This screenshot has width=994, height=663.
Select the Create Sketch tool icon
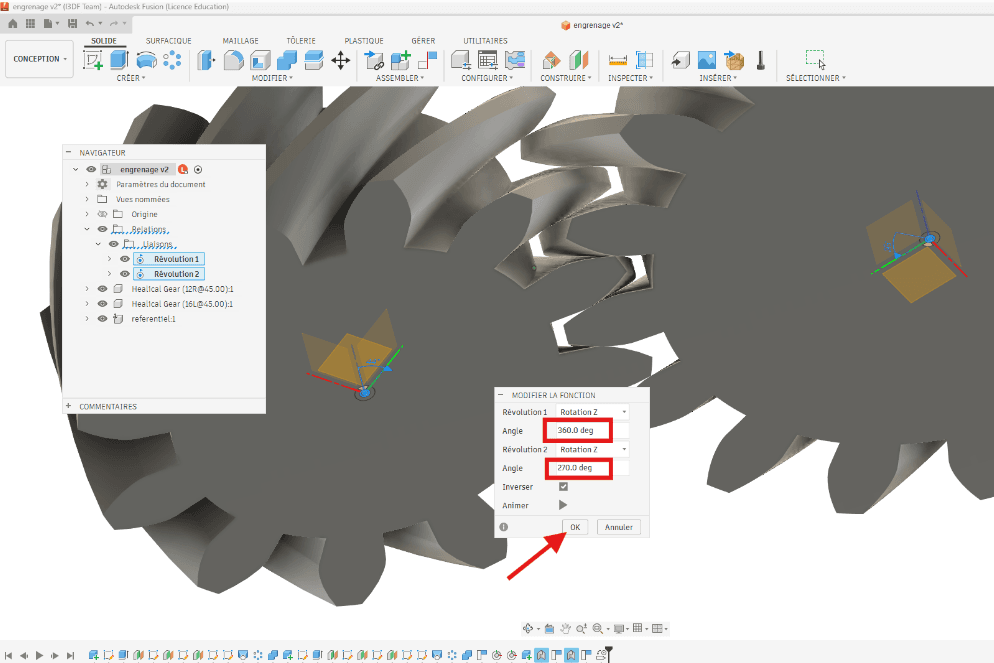click(93, 60)
